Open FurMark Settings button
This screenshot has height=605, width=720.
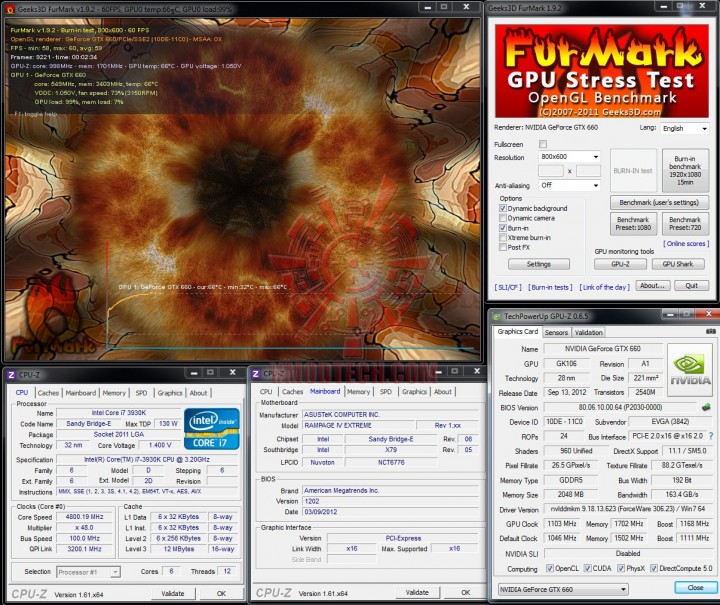[539, 264]
